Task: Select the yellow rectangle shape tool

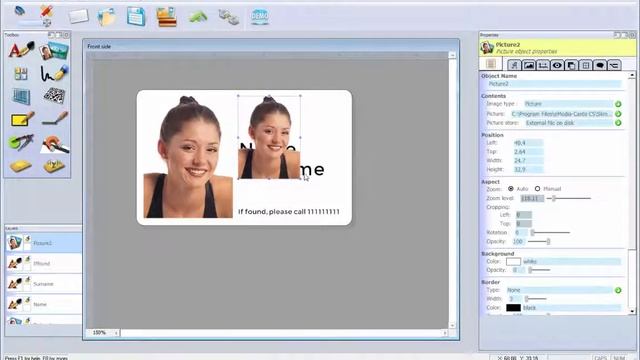Action: tap(22, 119)
